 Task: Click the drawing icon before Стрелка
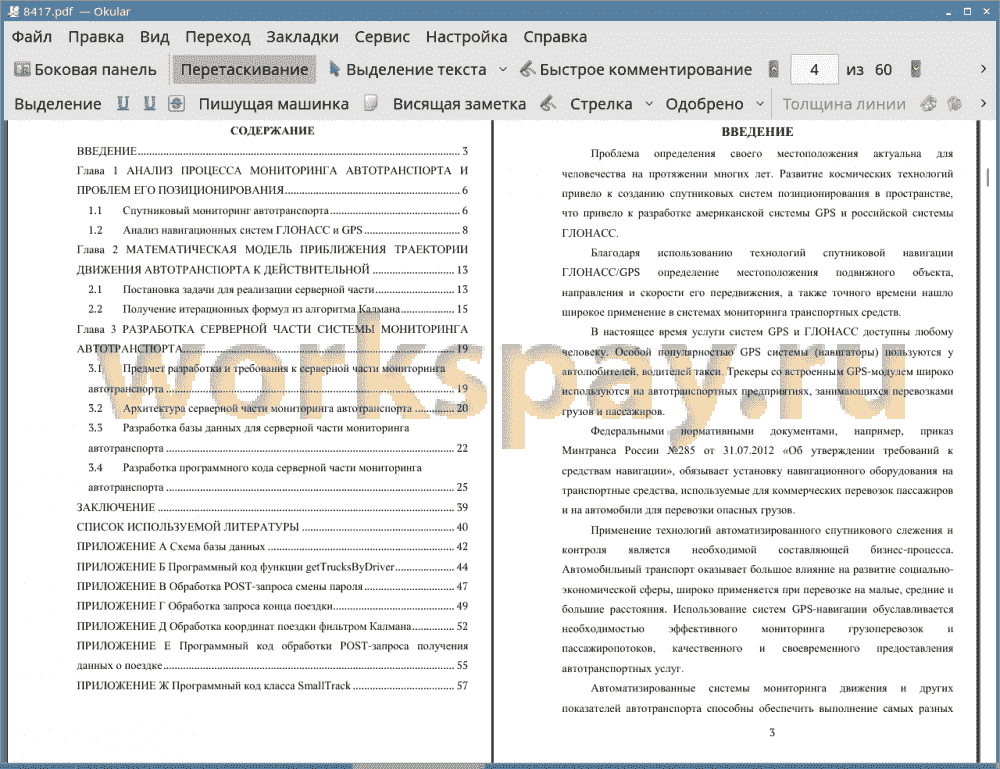[x=548, y=104]
